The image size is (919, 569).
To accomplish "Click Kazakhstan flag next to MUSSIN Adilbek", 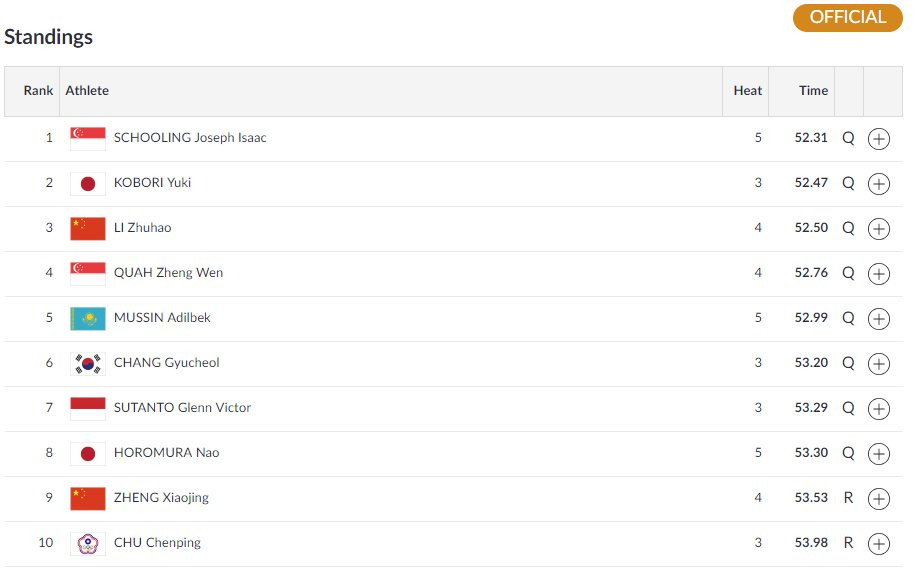I will point(87,318).
